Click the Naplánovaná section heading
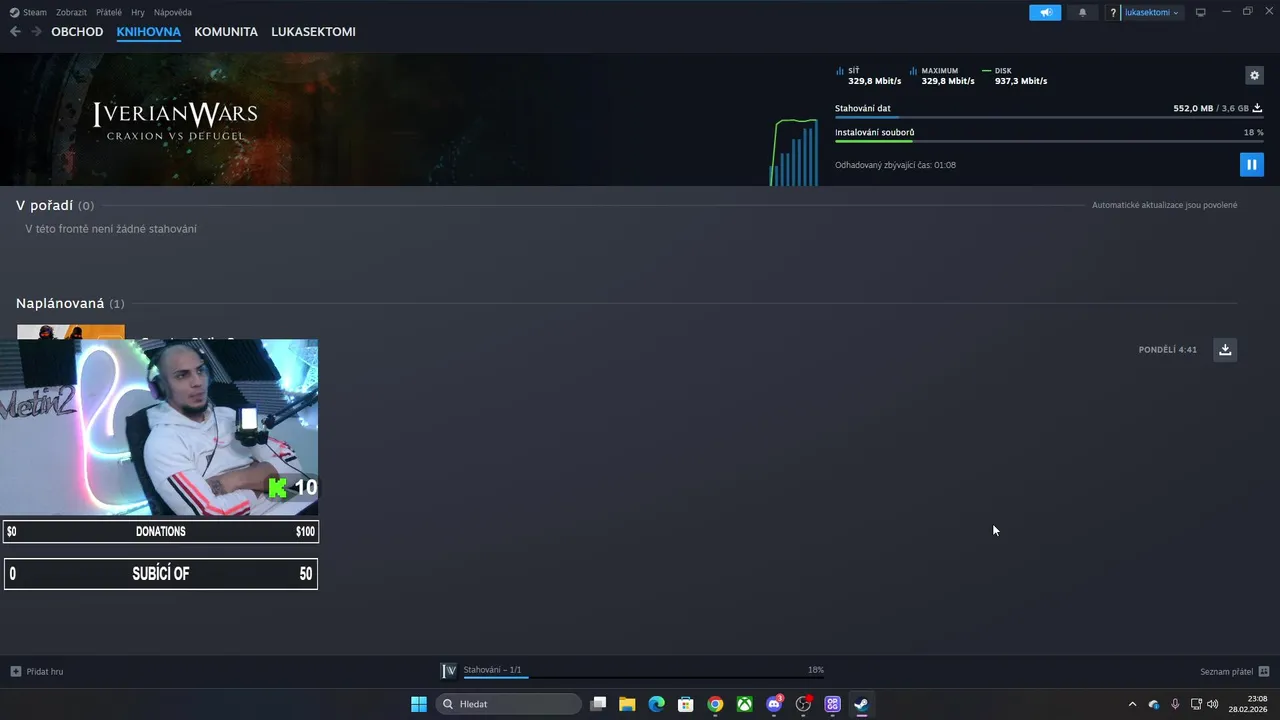This screenshot has height=720, width=1280. [60, 303]
